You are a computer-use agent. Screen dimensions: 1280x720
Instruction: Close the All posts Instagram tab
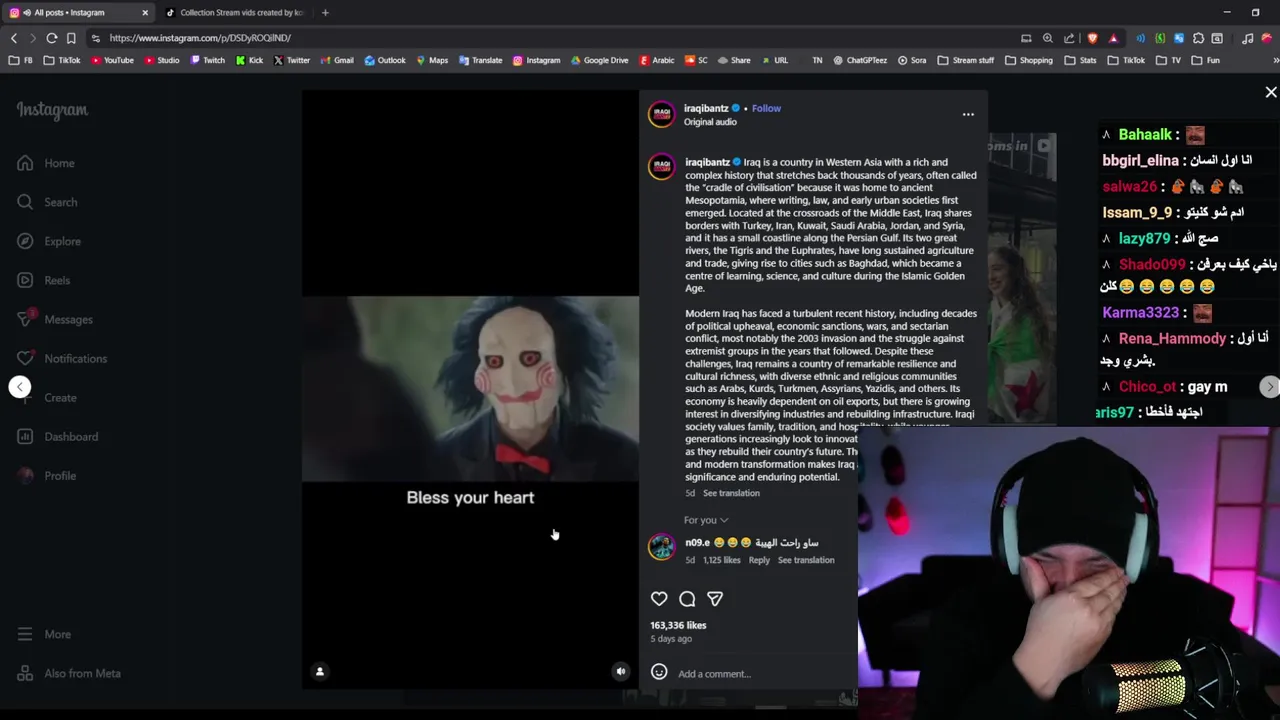click(145, 13)
